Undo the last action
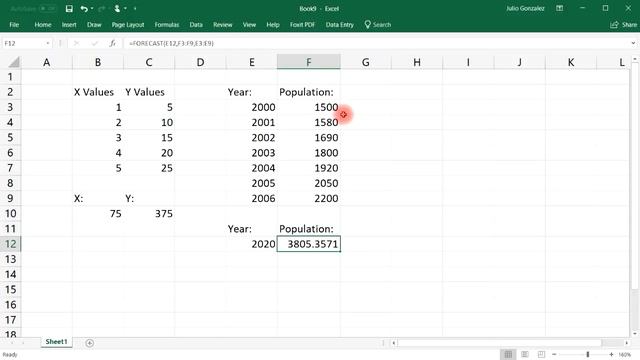This screenshot has width=640, height=360. click(x=84, y=9)
